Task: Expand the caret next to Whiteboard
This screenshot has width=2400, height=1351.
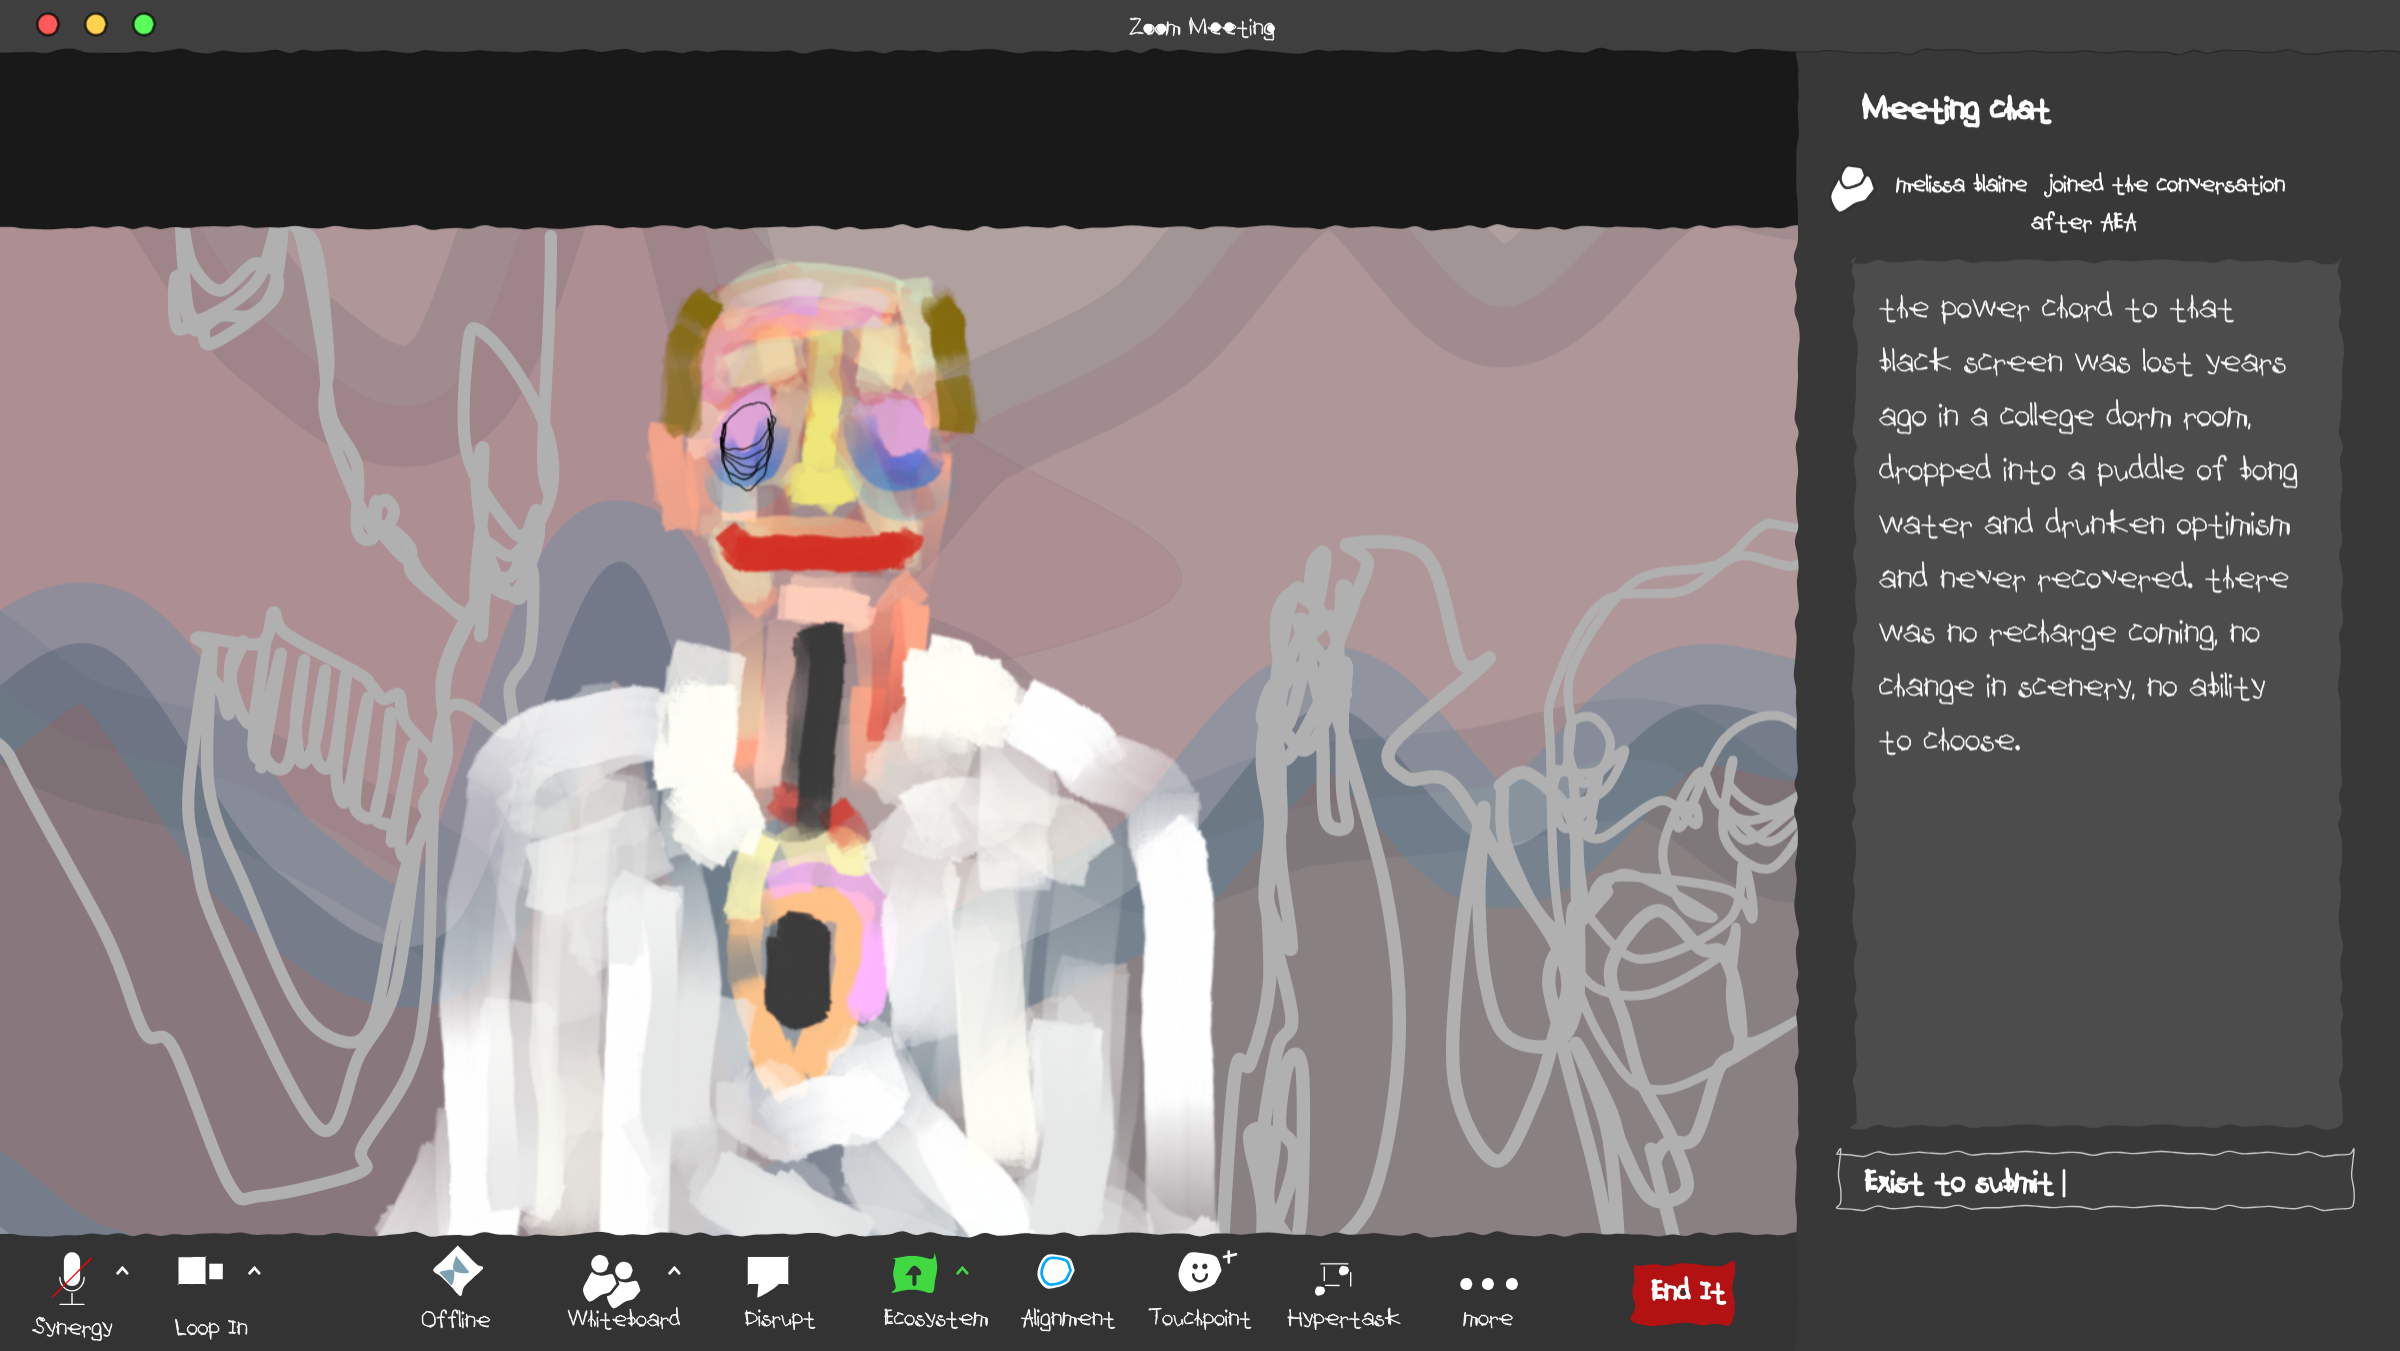Action: [x=674, y=1271]
